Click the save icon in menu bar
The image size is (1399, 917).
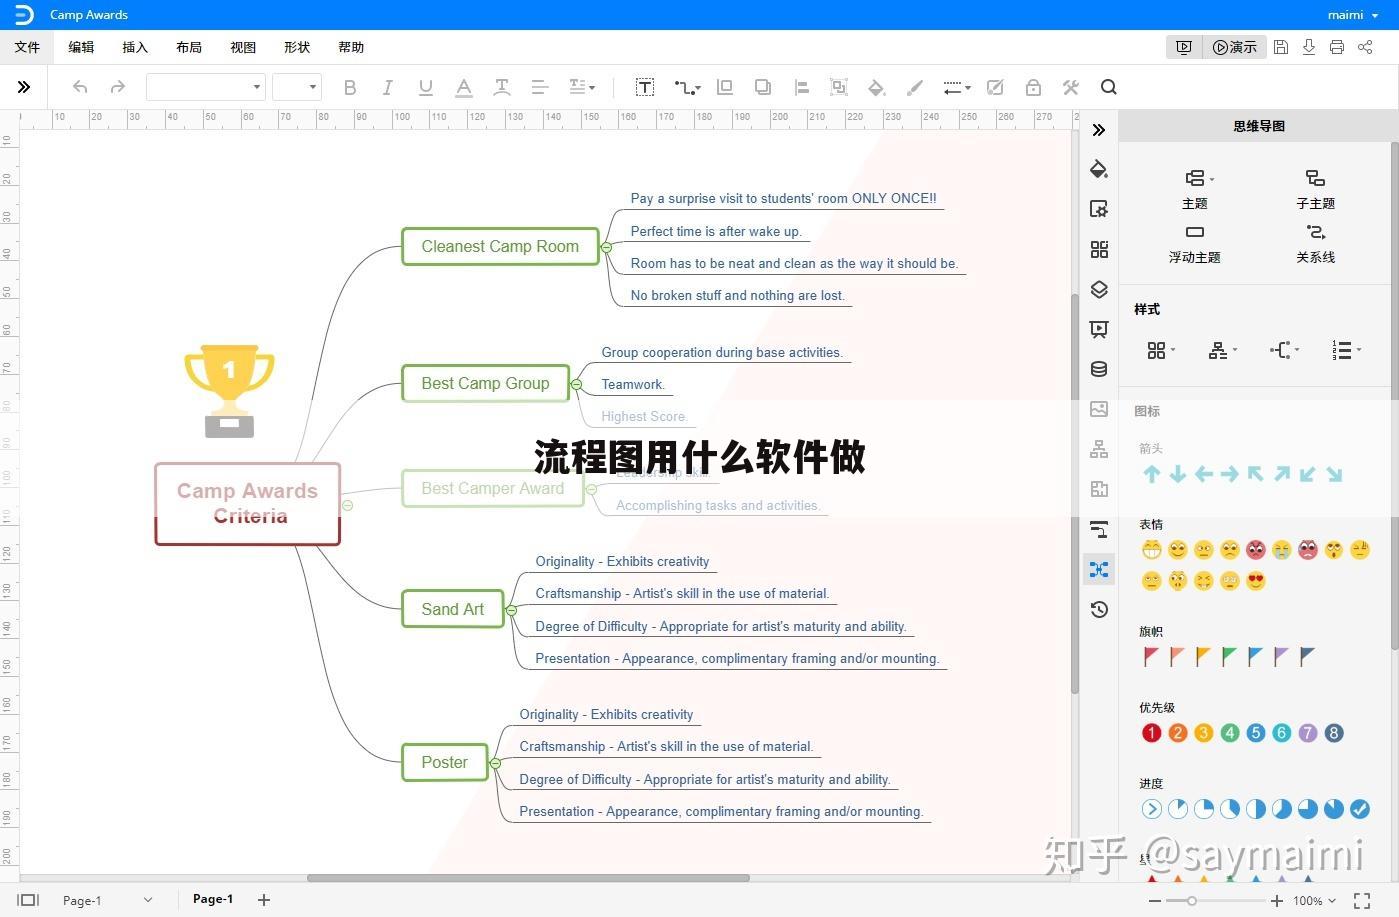pos(1281,47)
